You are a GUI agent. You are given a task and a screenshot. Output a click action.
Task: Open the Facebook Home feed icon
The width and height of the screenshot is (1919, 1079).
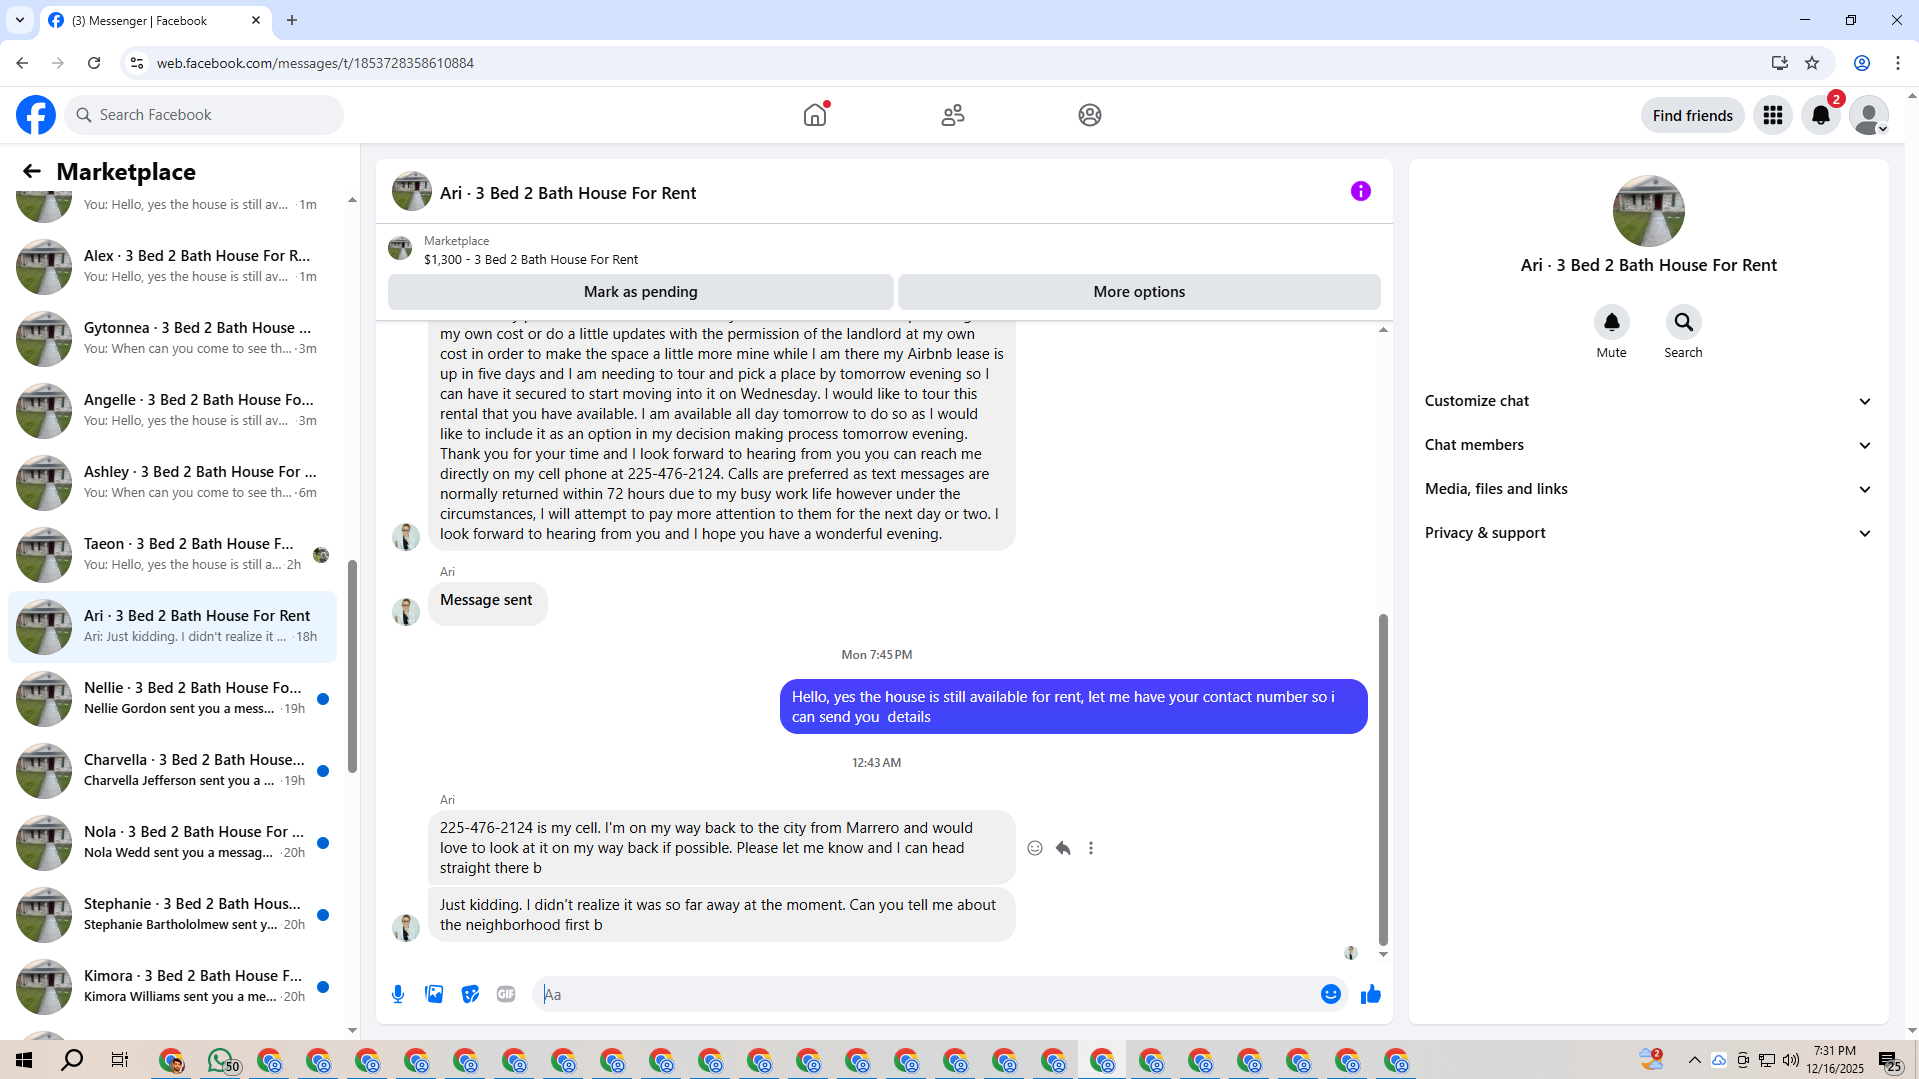[x=815, y=115]
